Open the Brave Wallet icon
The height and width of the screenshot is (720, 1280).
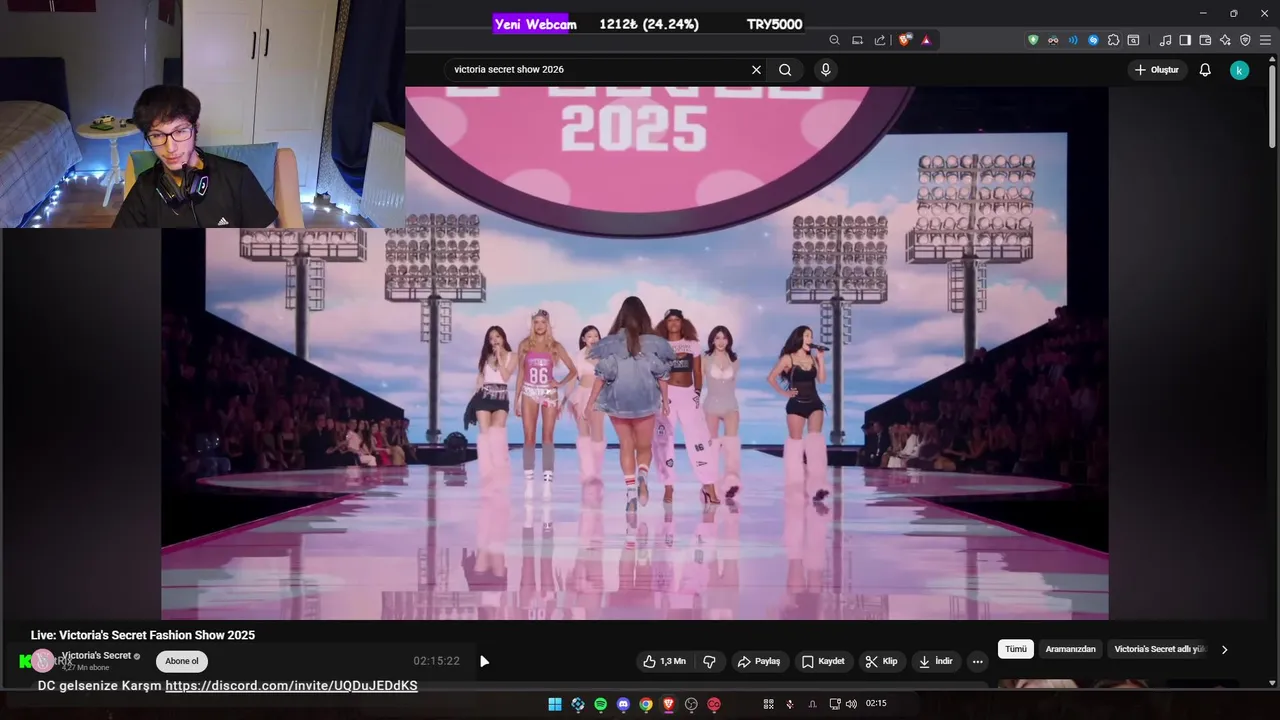(1205, 40)
